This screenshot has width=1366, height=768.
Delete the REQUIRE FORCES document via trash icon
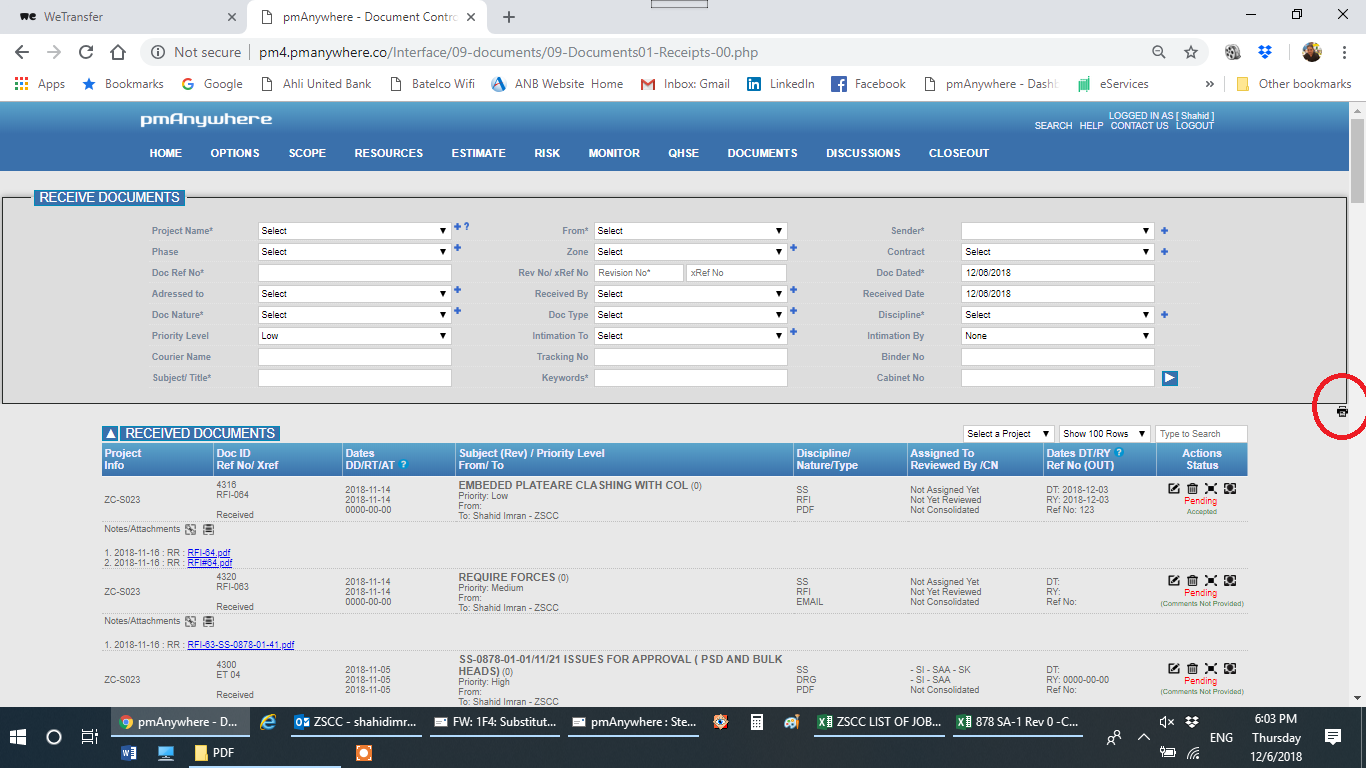tap(1192, 580)
